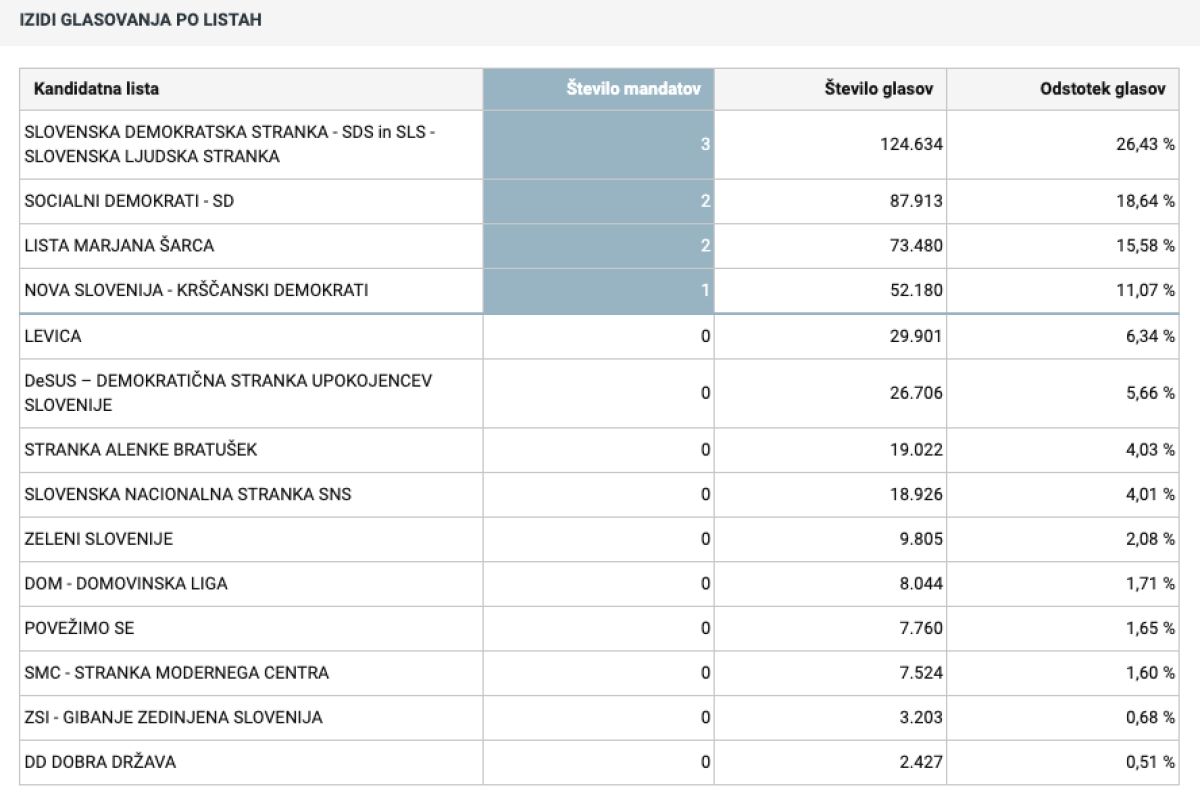Select Stranka Alenke Bratušek entry

coord(140,450)
